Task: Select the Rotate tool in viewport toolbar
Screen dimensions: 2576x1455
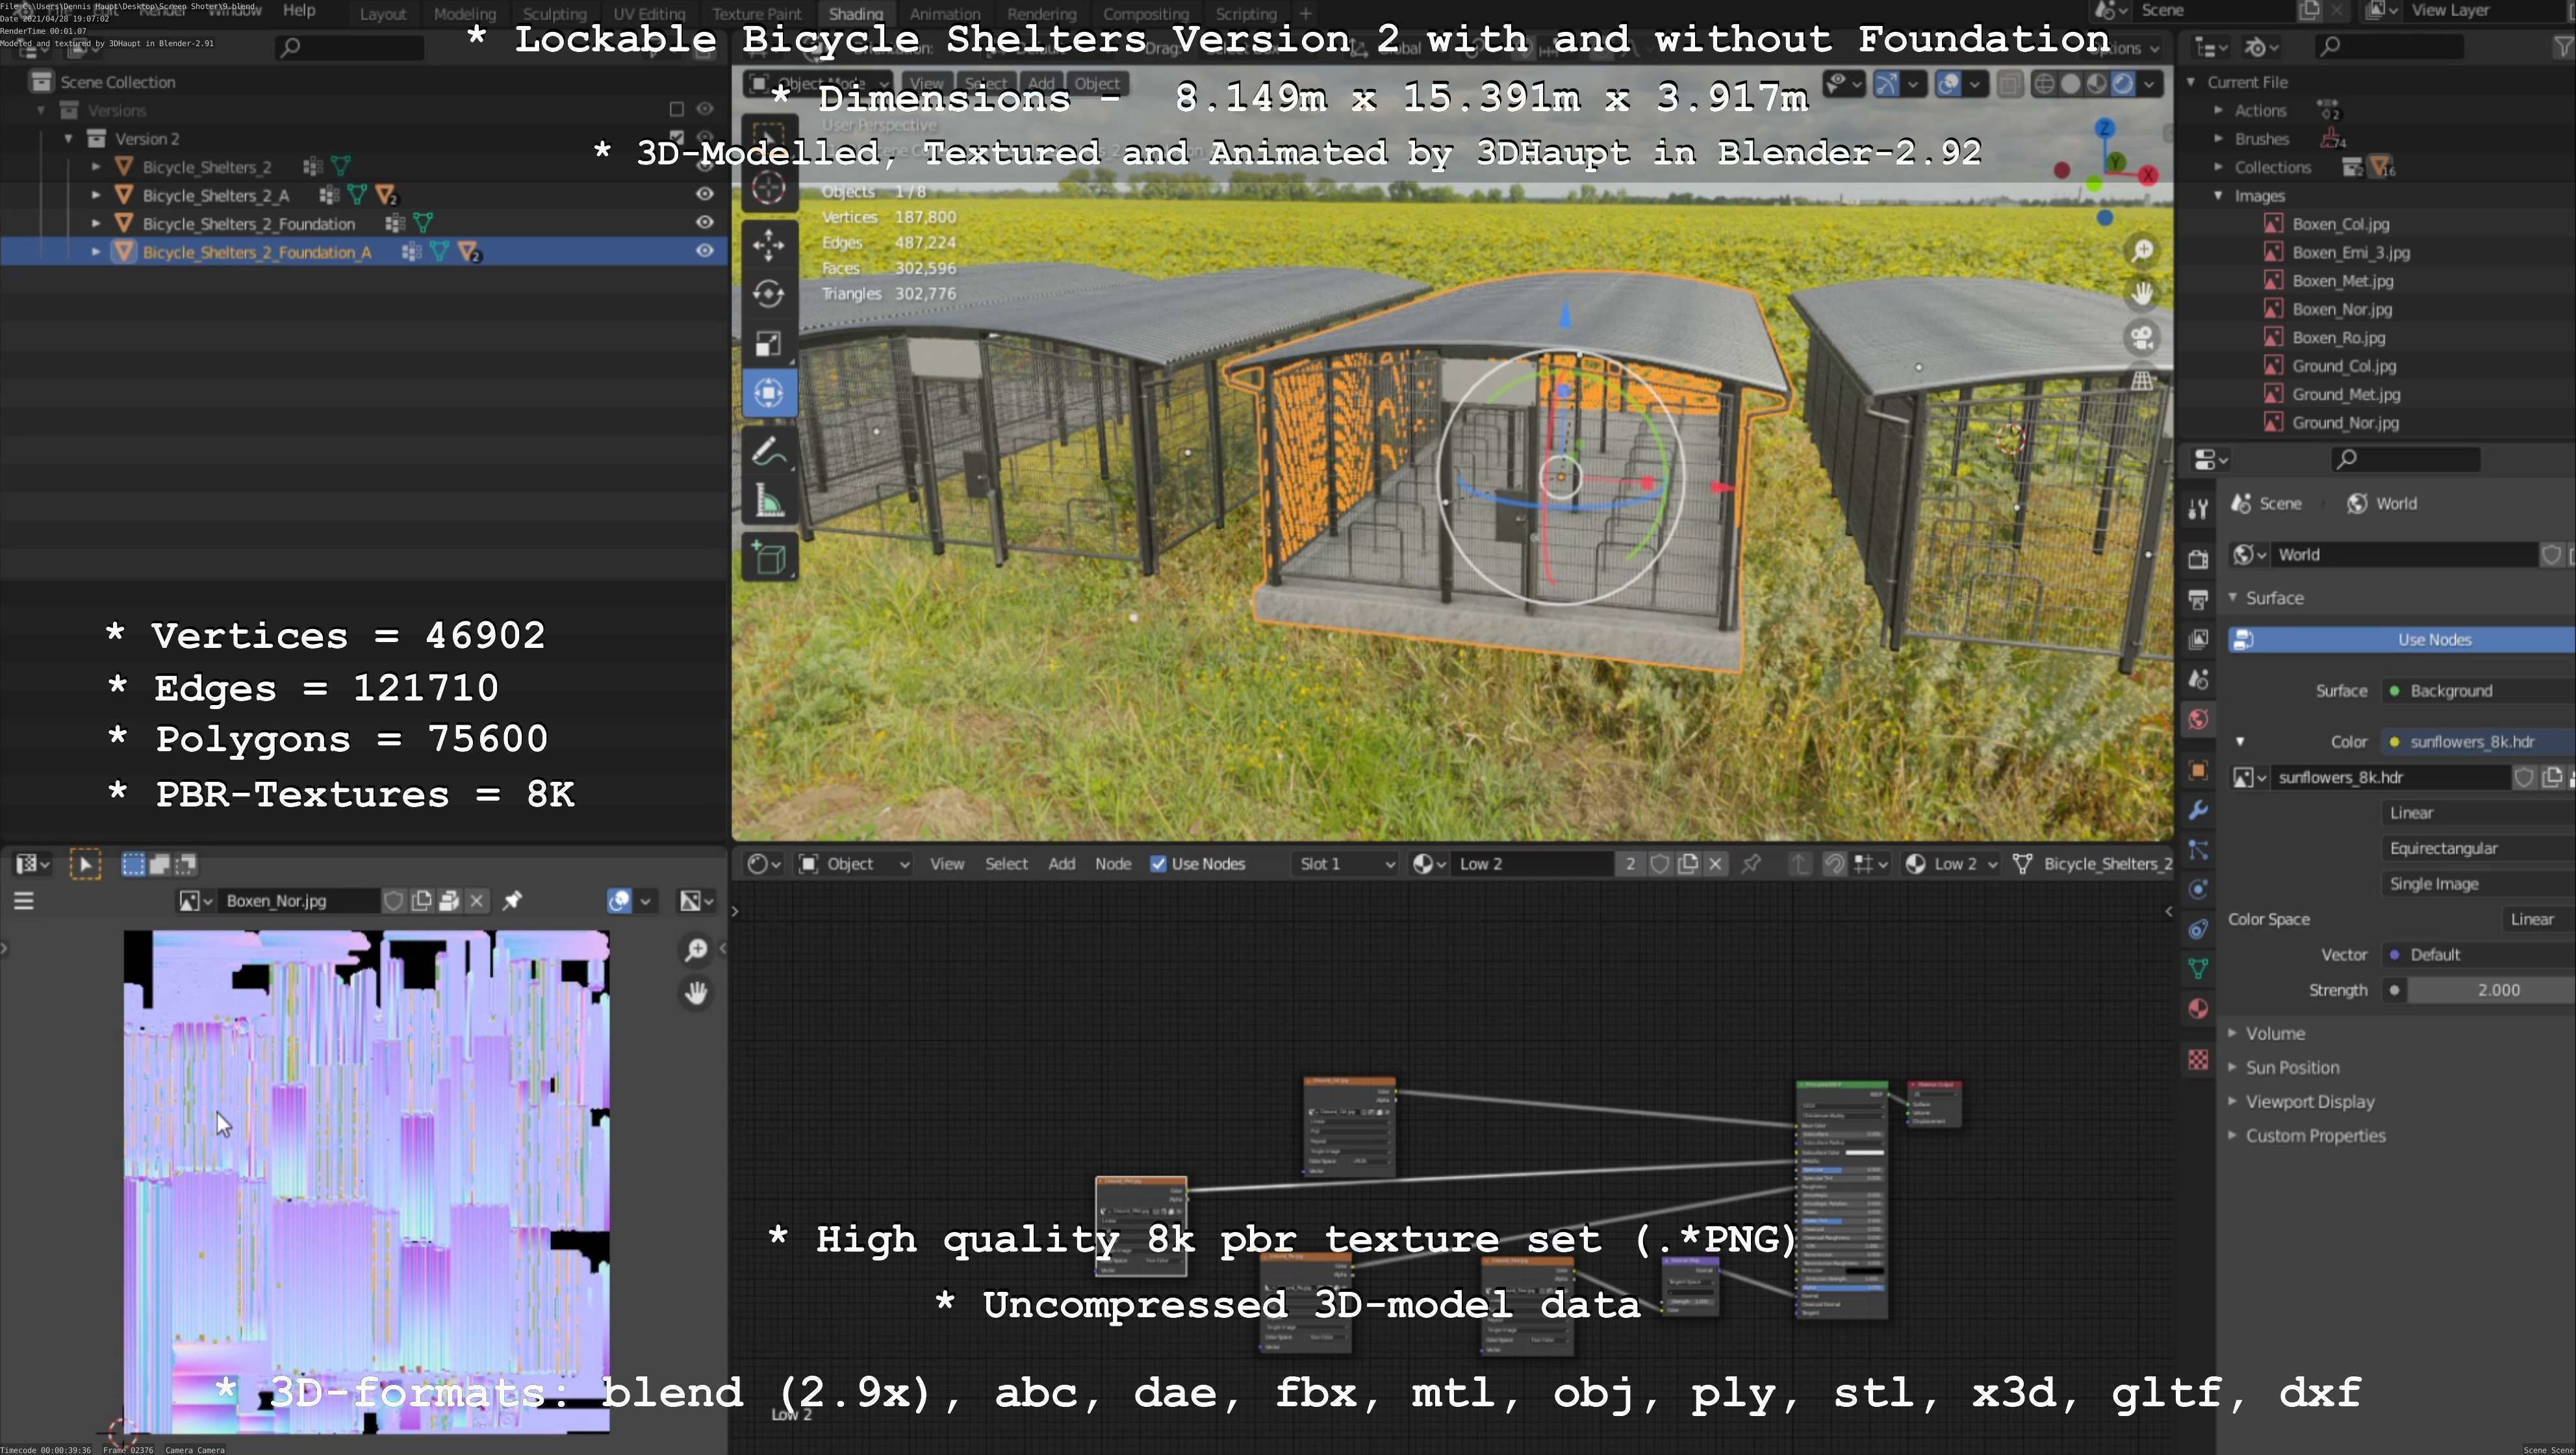Action: 768,294
